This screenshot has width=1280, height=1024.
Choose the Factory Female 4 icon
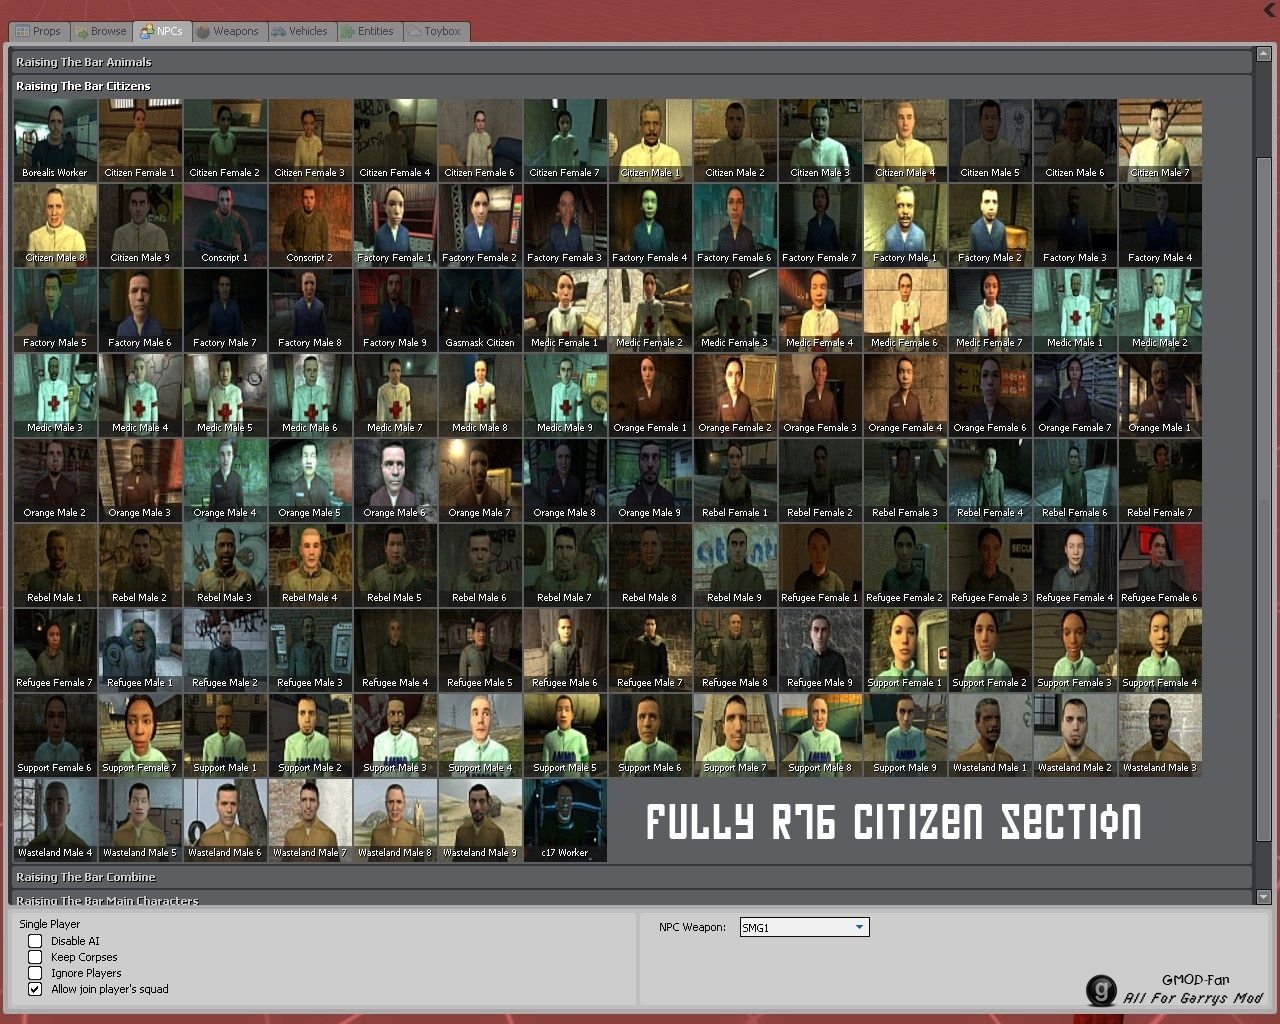(x=650, y=225)
